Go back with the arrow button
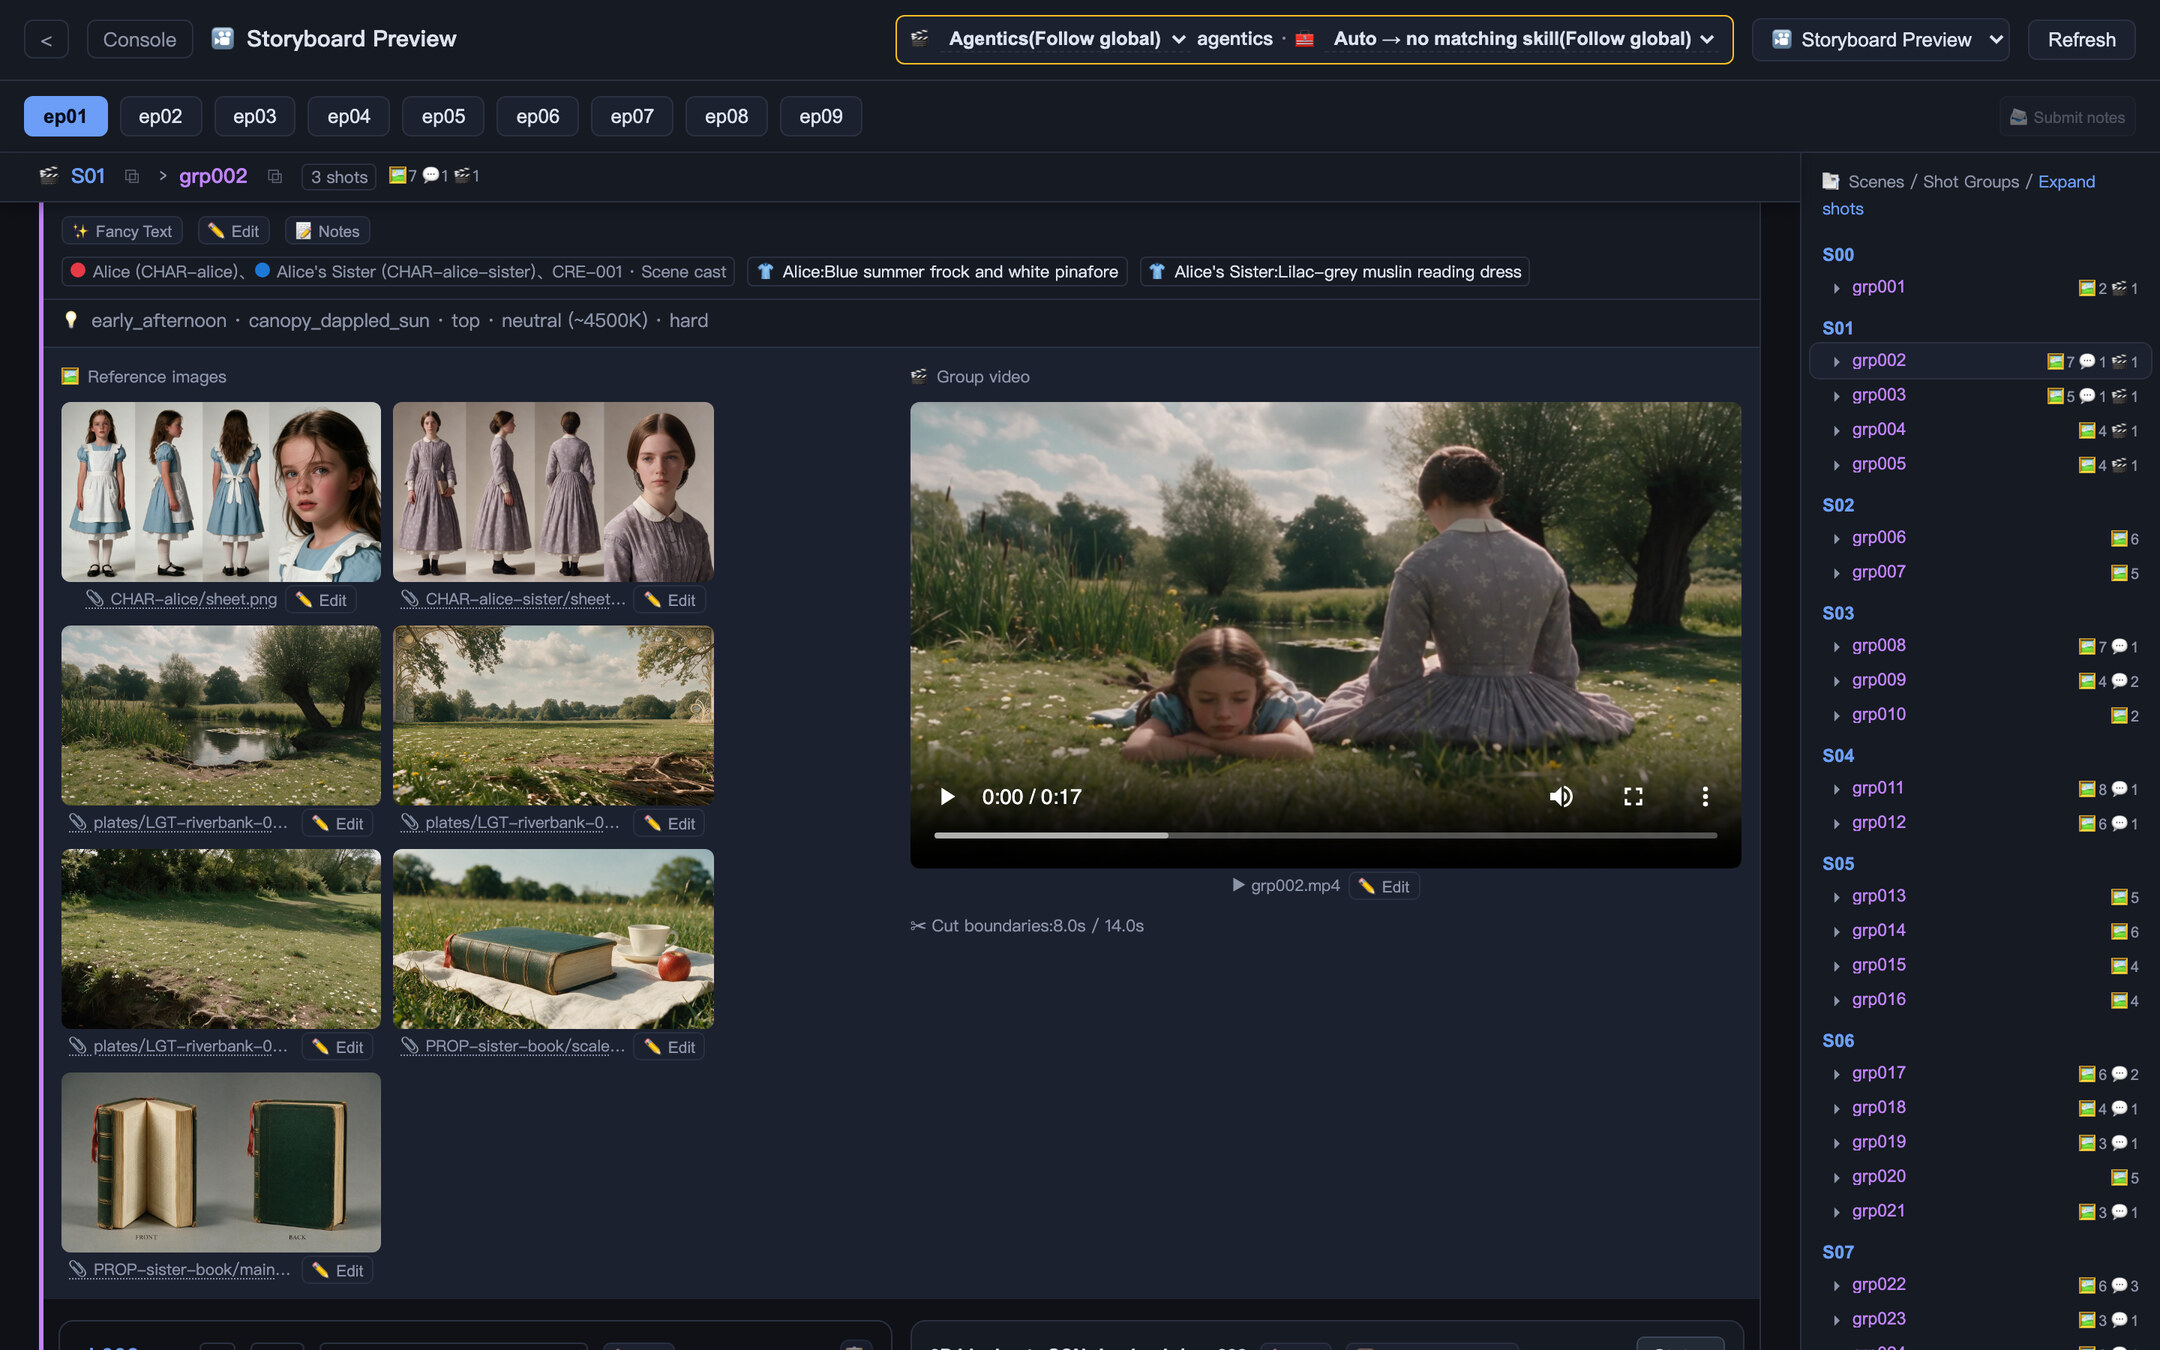Viewport: 2160px width, 1350px height. (x=46, y=40)
